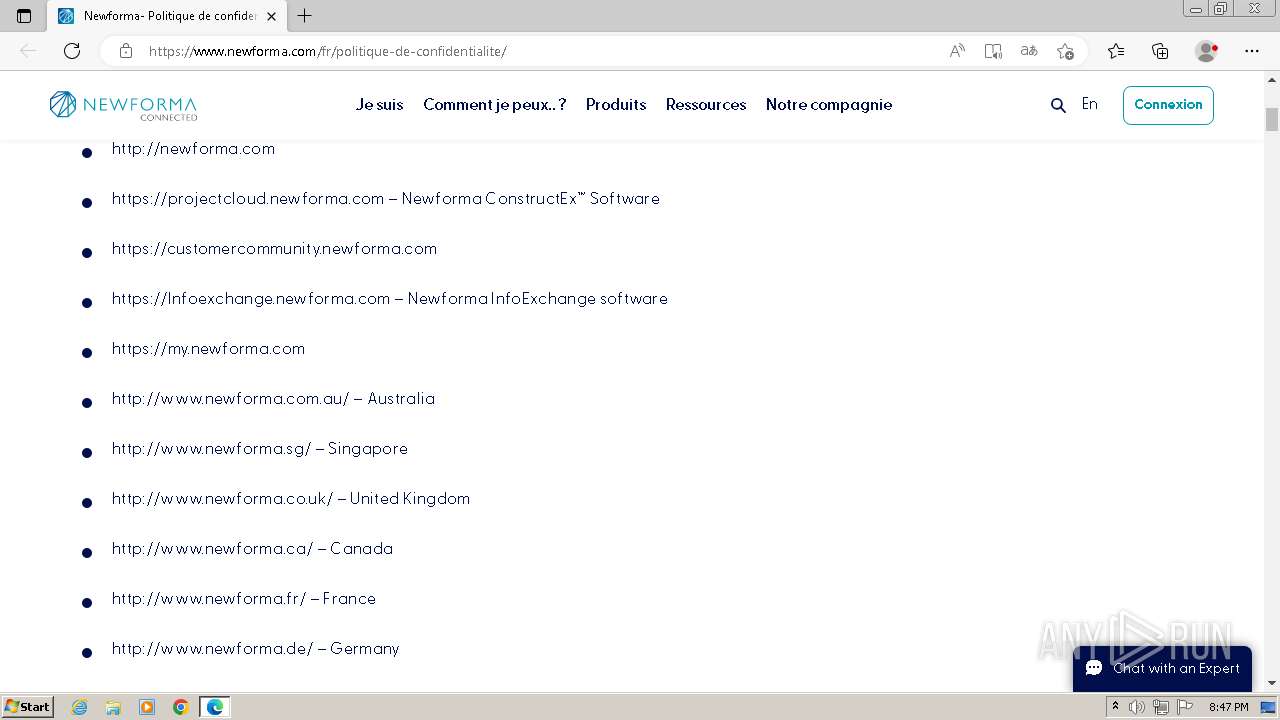Open Internet Explorer from taskbar
The image size is (1280, 720).
click(x=80, y=707)
